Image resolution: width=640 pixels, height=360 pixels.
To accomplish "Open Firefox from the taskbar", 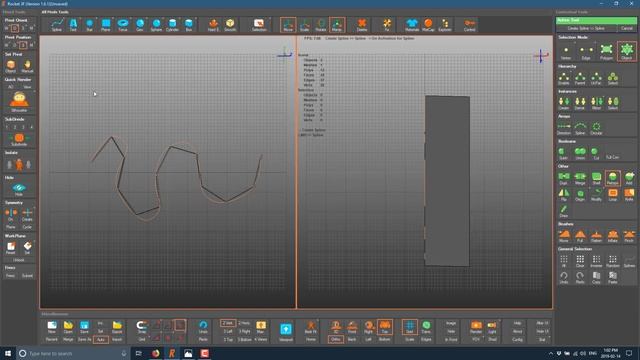I will [156, 353].
